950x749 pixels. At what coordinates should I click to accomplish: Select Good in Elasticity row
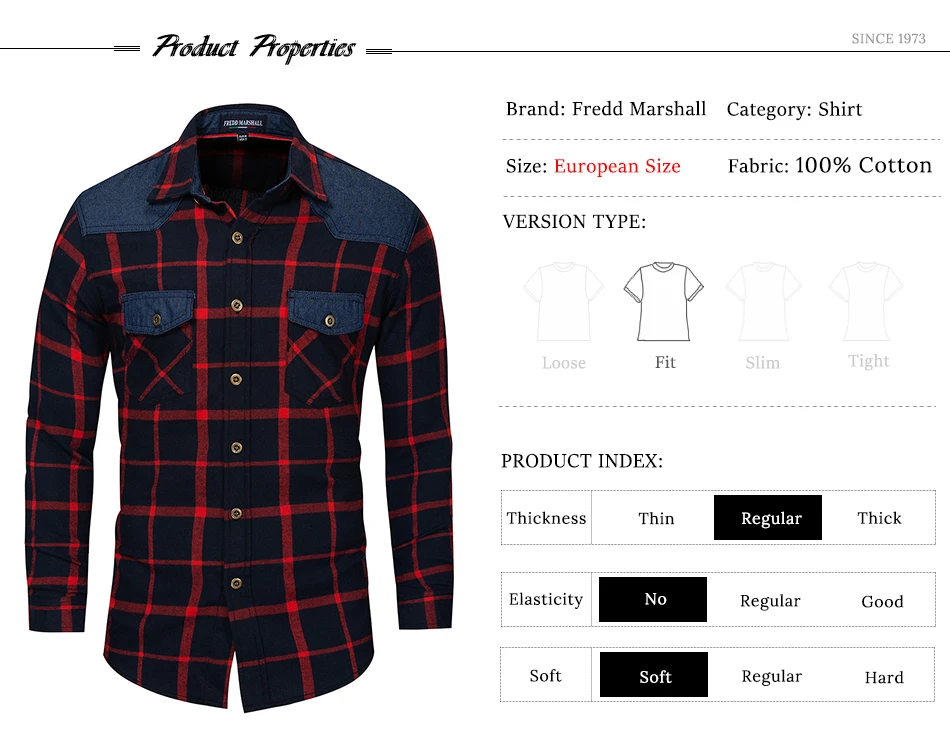(x=882, y=601)
